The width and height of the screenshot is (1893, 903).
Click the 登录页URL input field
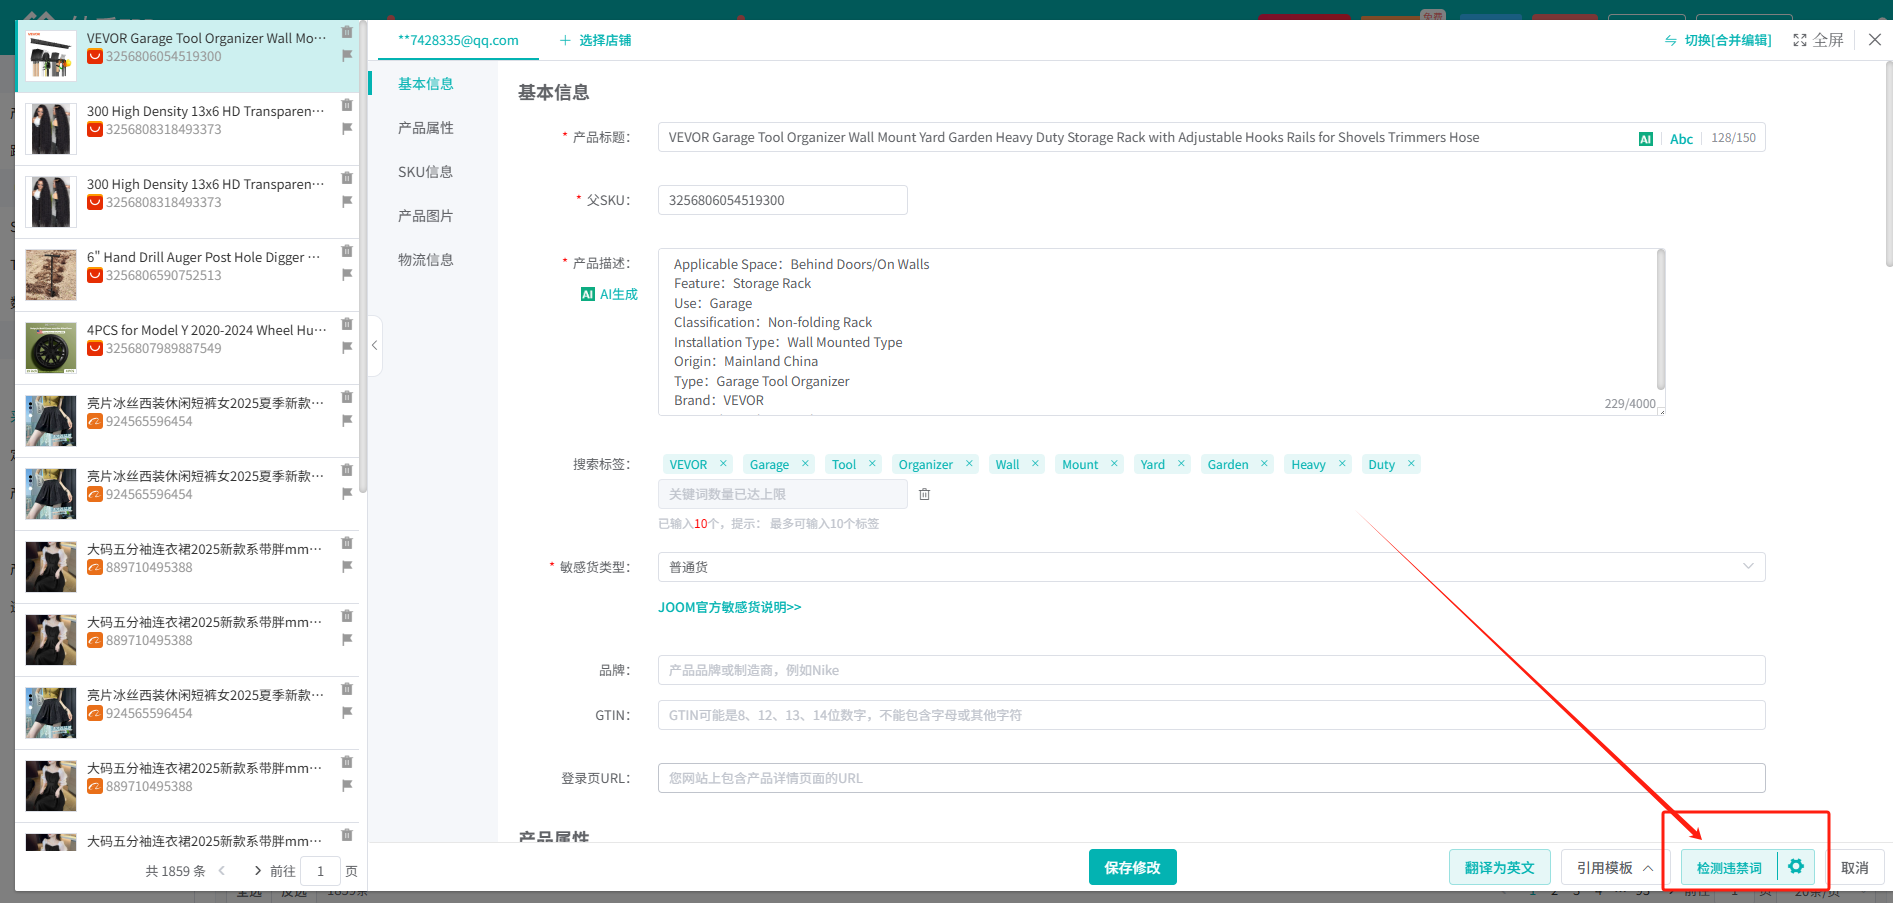click(1211, 778)
